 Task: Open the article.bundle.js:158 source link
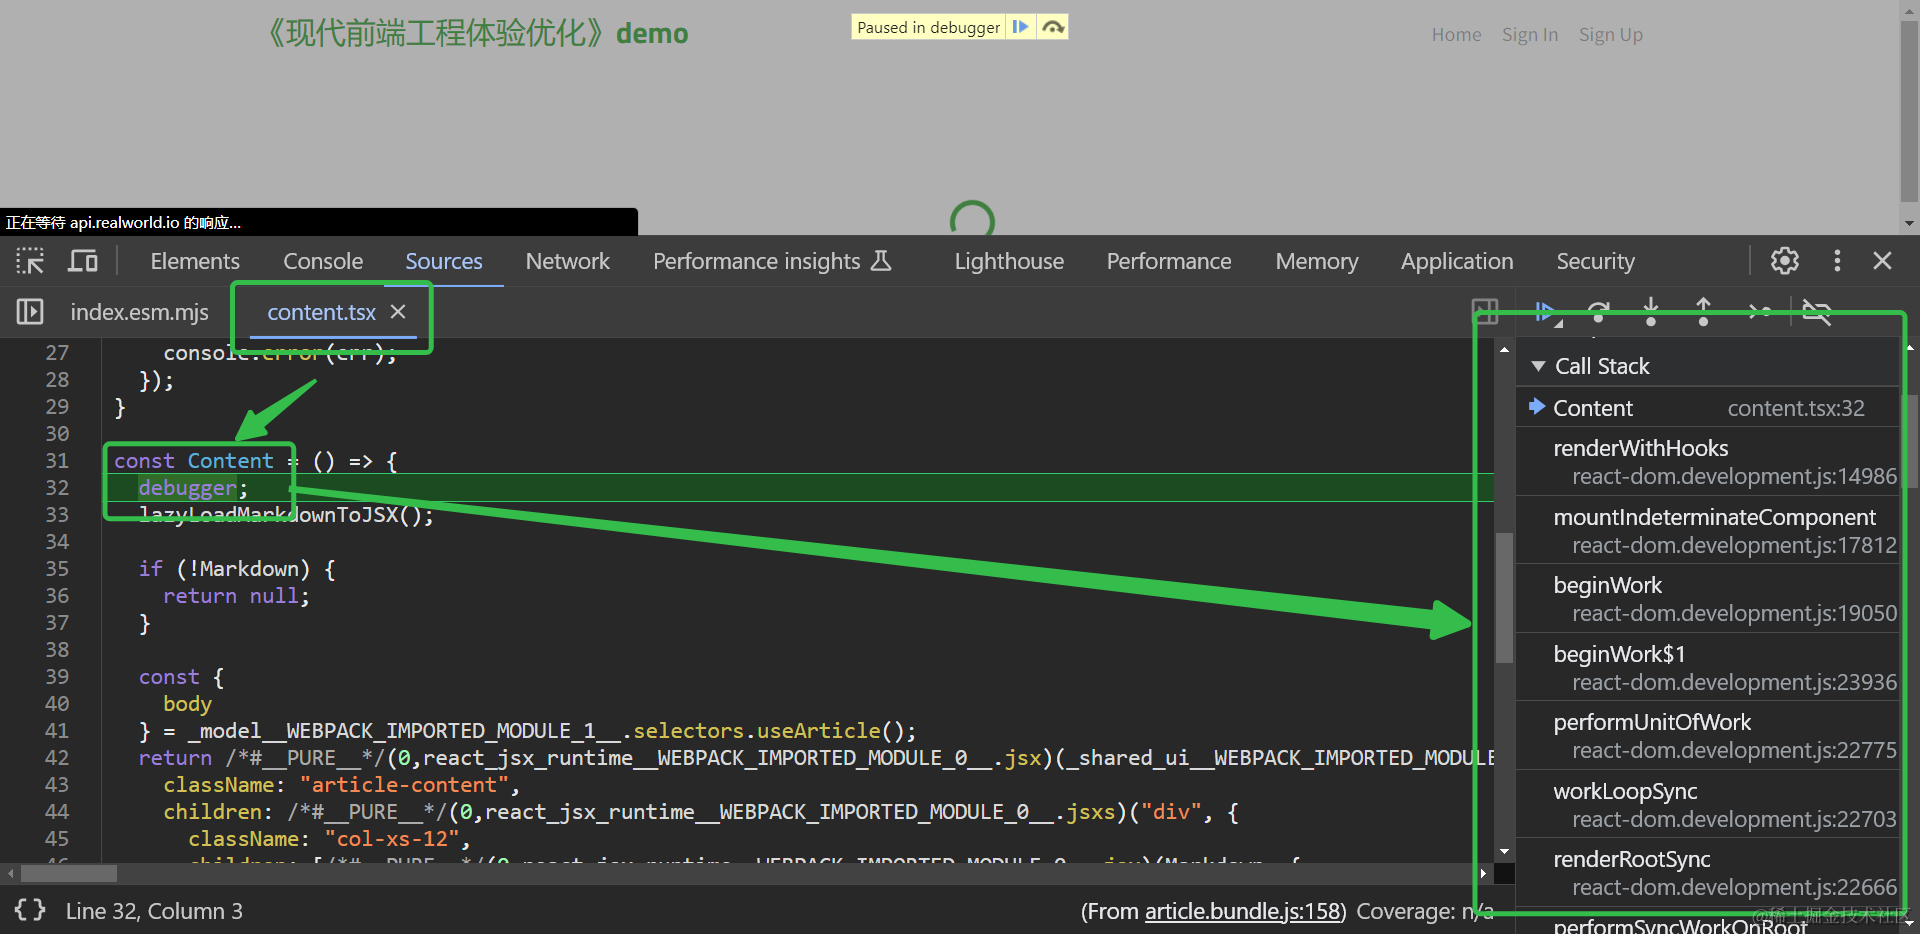pyautogui.click(x=1243, y=911)
